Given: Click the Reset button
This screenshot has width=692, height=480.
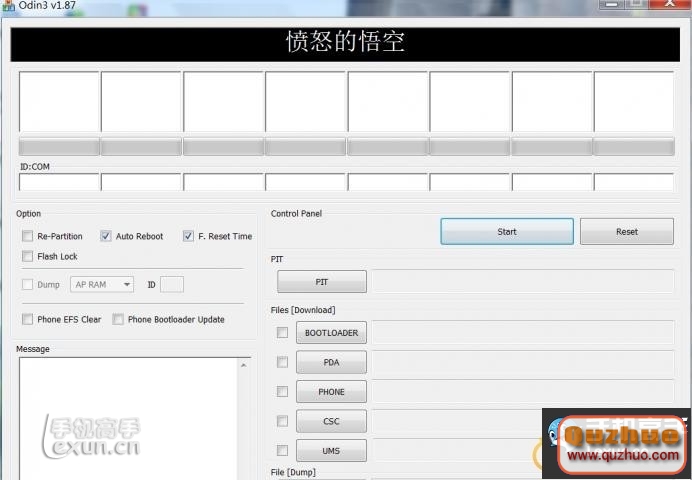Looking at the screenshot, I should click(627, 232).
